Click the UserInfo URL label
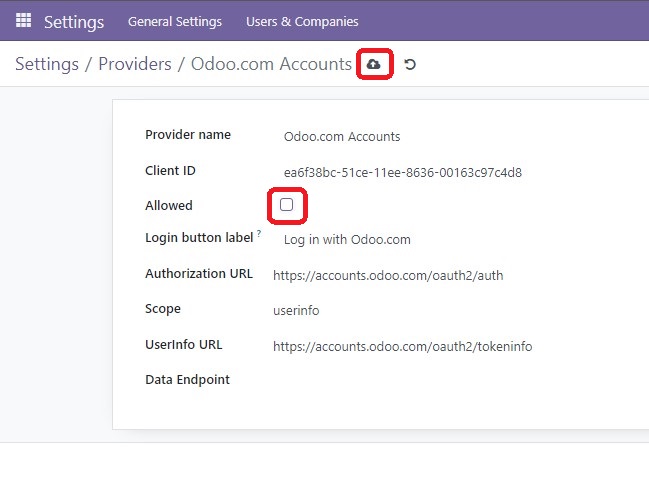The image size is (649, 487). [184, 345]
